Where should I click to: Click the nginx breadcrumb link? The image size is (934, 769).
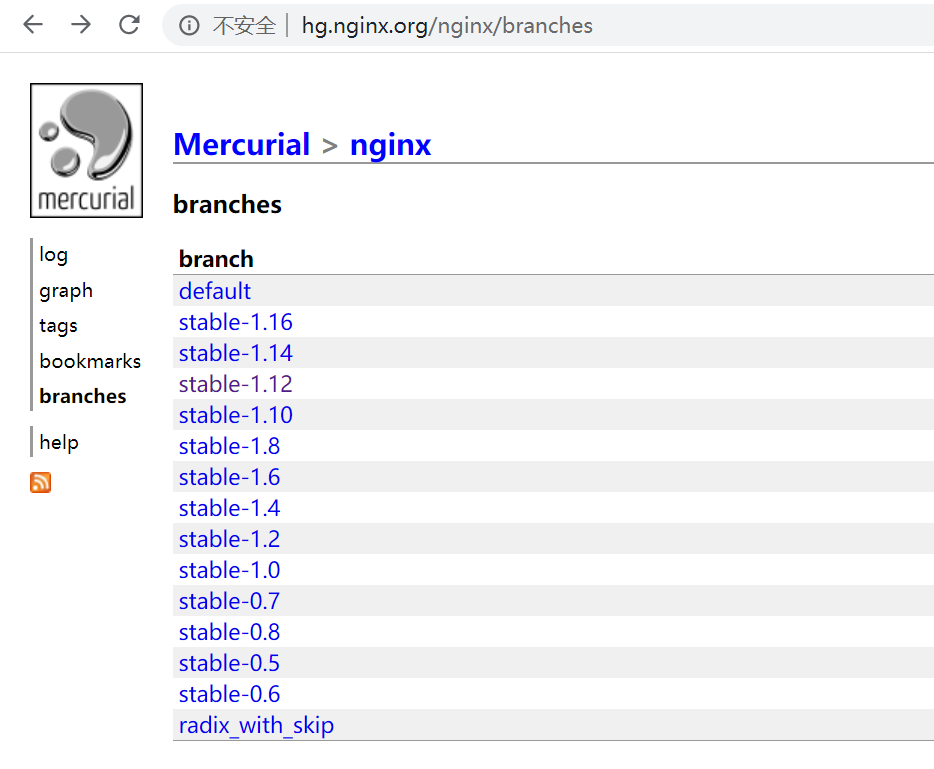click(x=390, y=145)
